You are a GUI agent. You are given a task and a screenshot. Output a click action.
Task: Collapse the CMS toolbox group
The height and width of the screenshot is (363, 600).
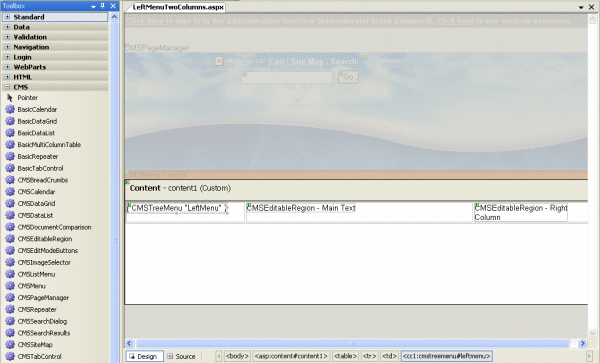pos(7,87)
